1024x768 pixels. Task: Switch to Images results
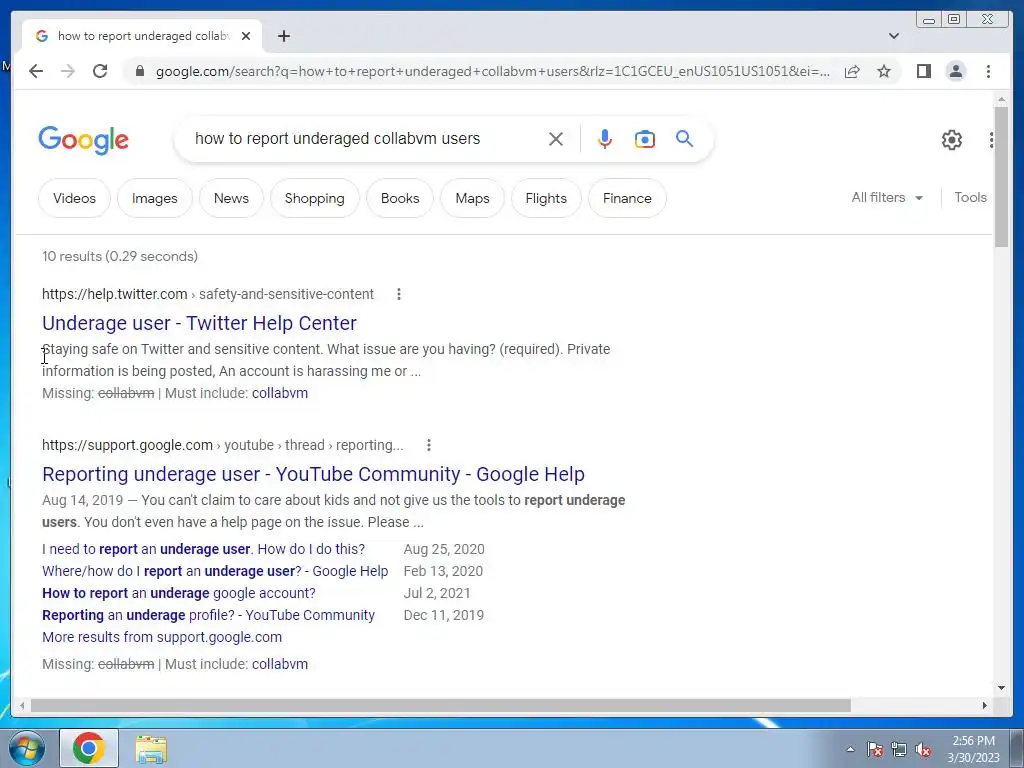tap(155, 198)
